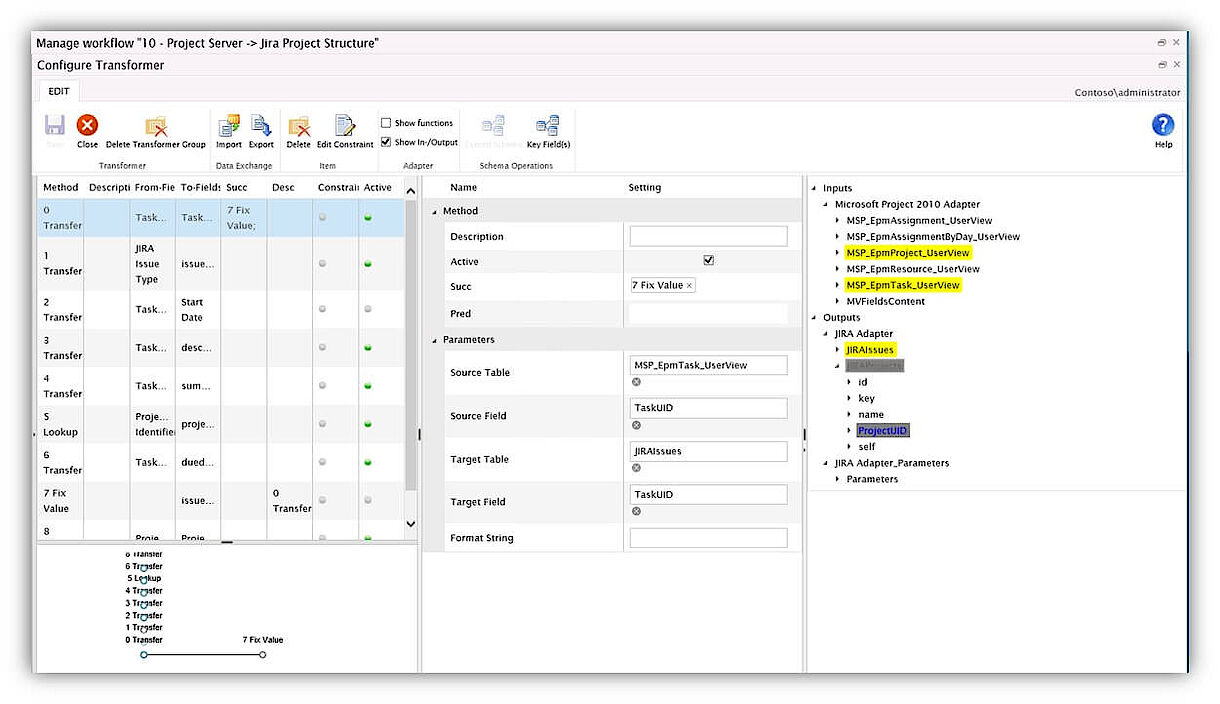Screen dimensions: 1220x704
Task: Enable the Show functions checkbox
Action: tap(386, 123)
